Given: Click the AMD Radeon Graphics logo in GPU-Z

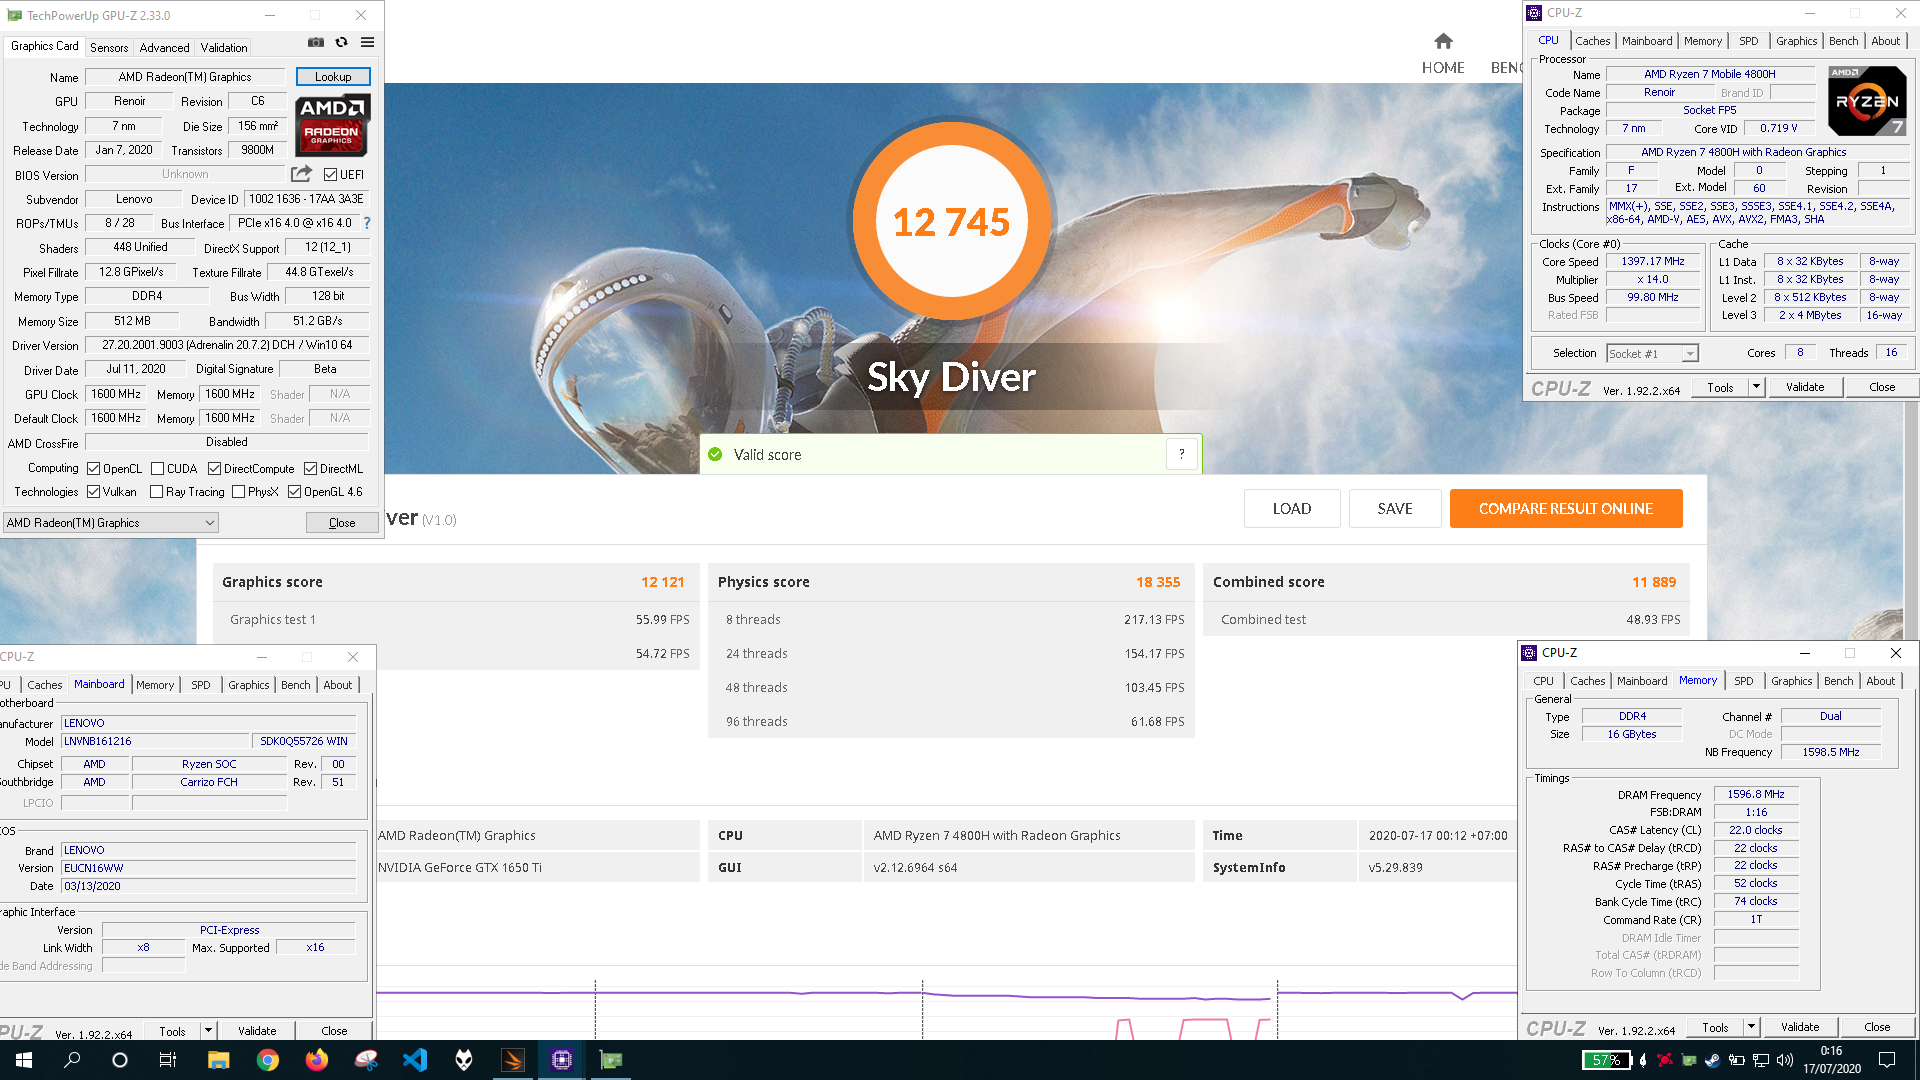Looking at the screenshot, I should click(333, 125).
